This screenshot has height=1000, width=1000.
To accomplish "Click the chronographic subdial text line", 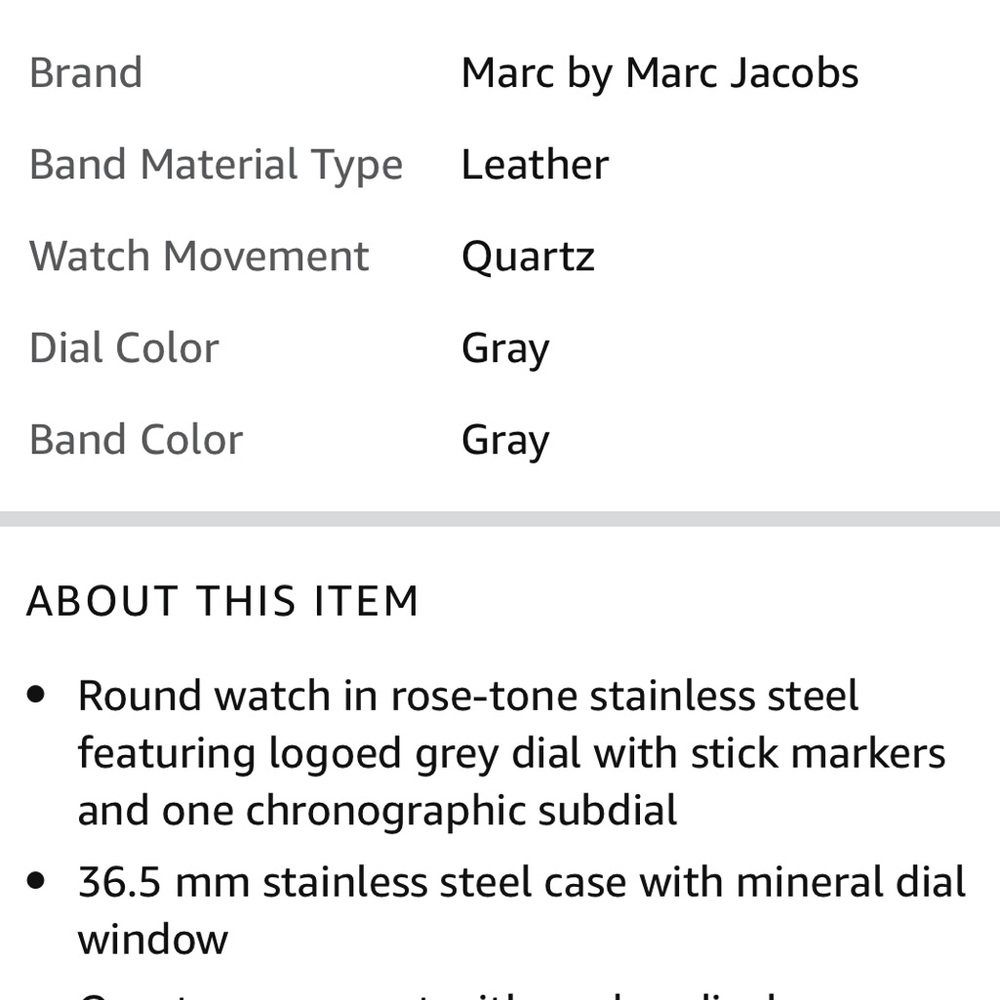I will [377, 811].
